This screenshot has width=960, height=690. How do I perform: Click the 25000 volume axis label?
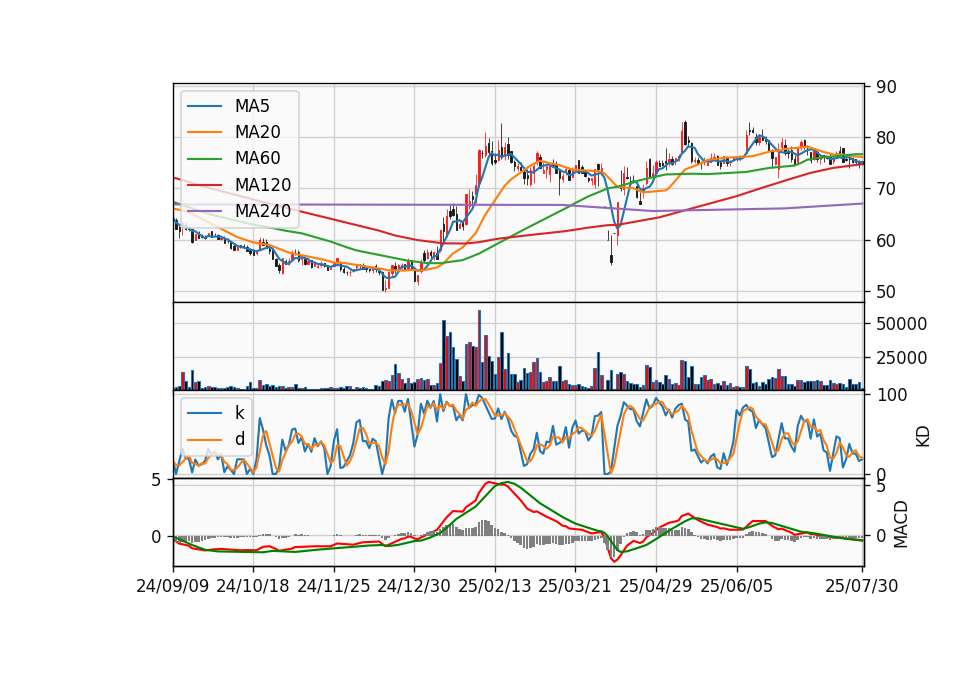click(901, 358)
